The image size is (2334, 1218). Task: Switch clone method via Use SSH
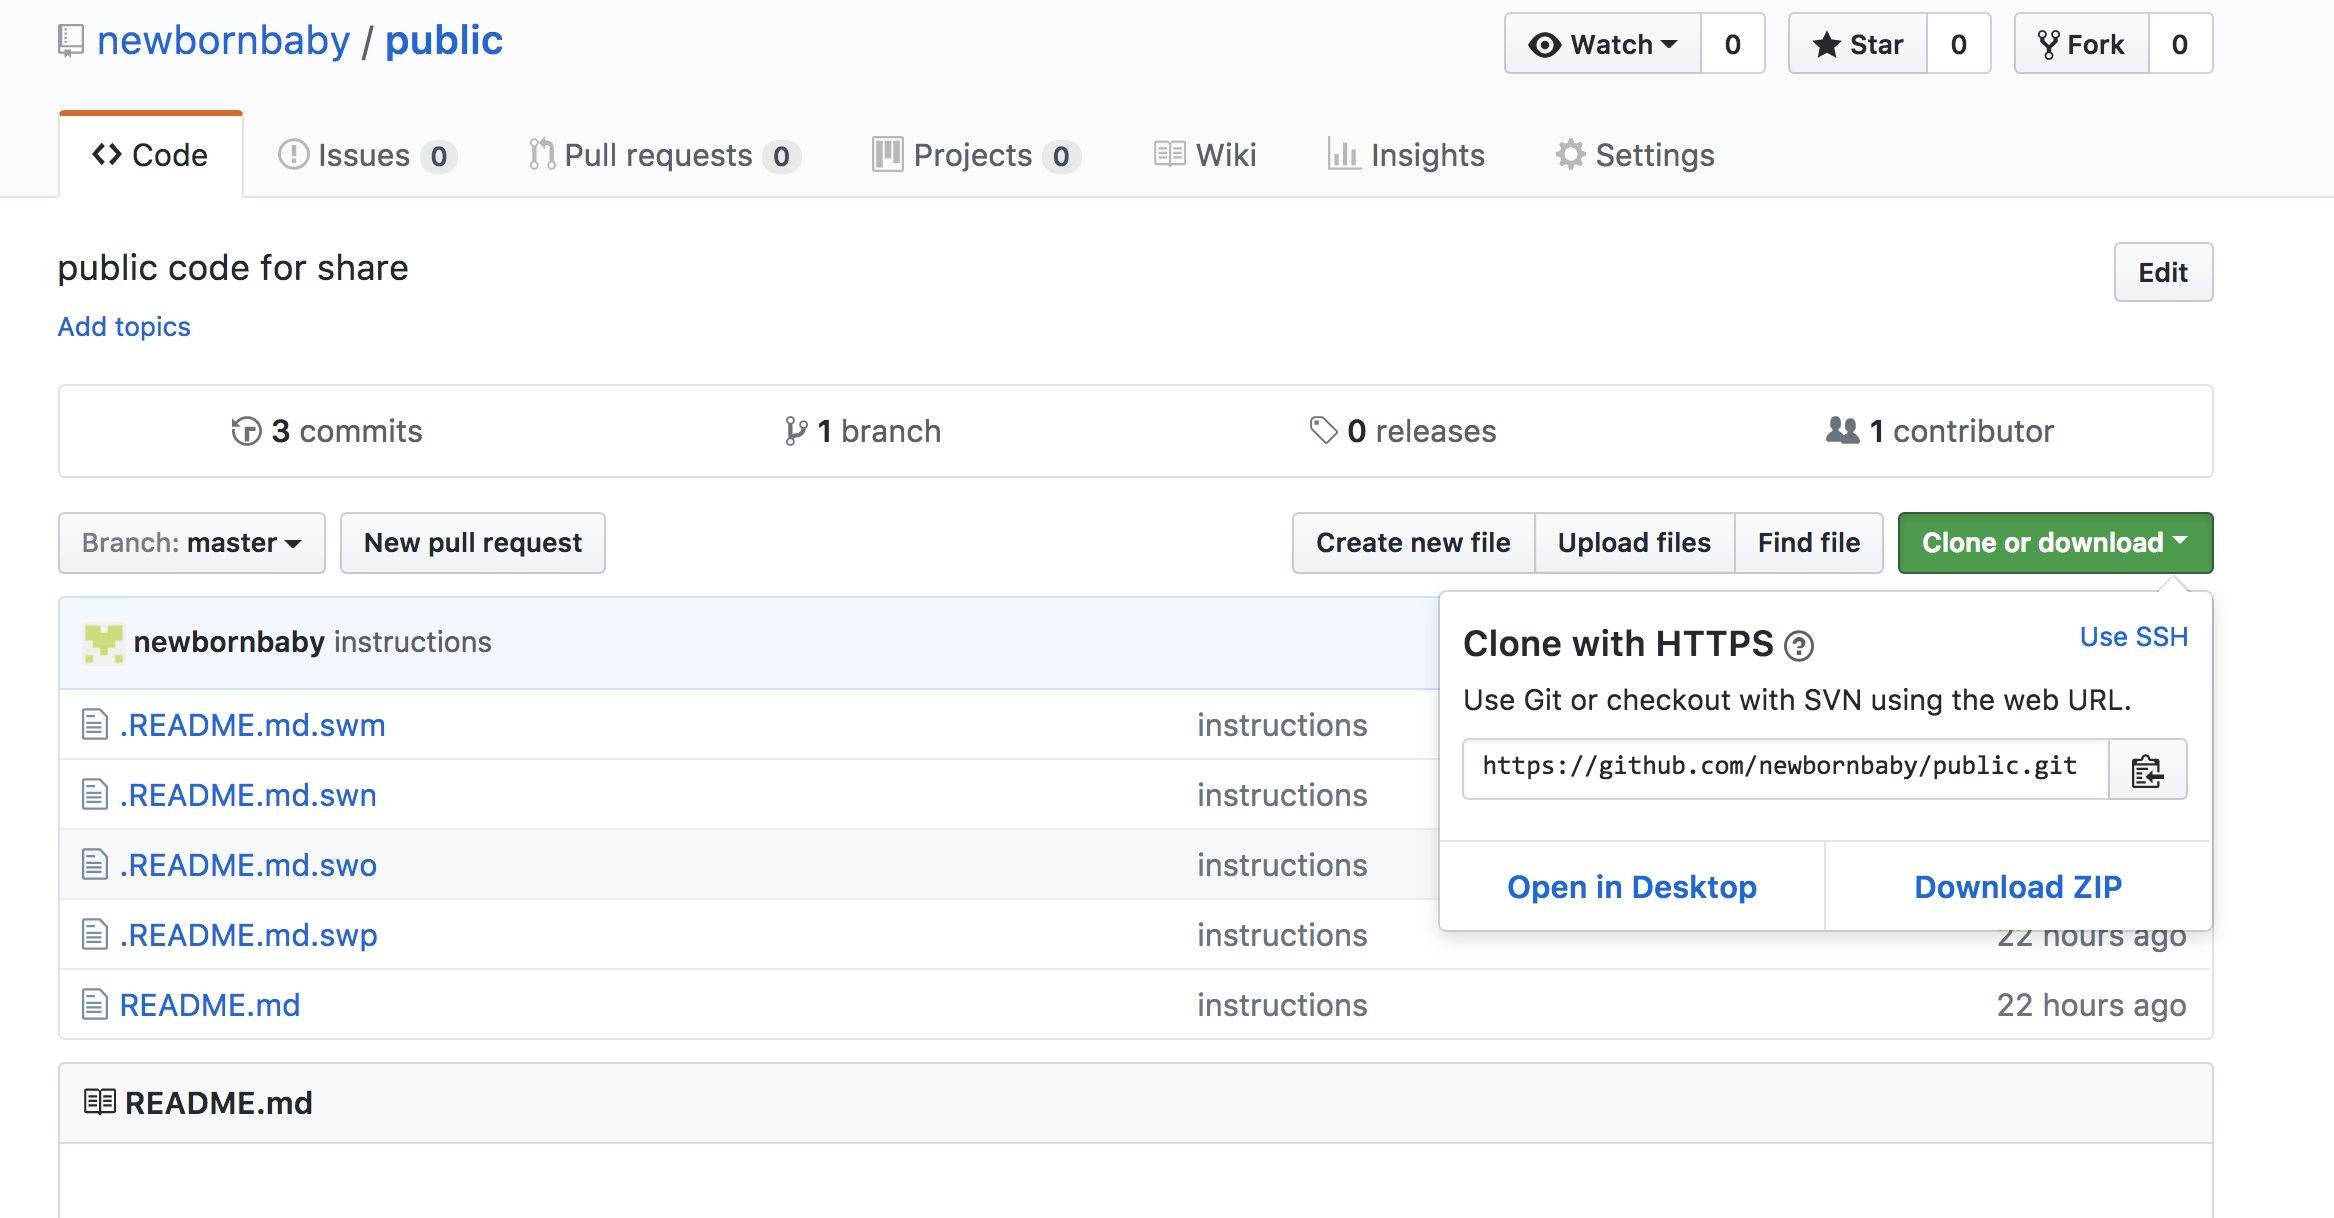pyautogui.click(x=2134, y=637)
